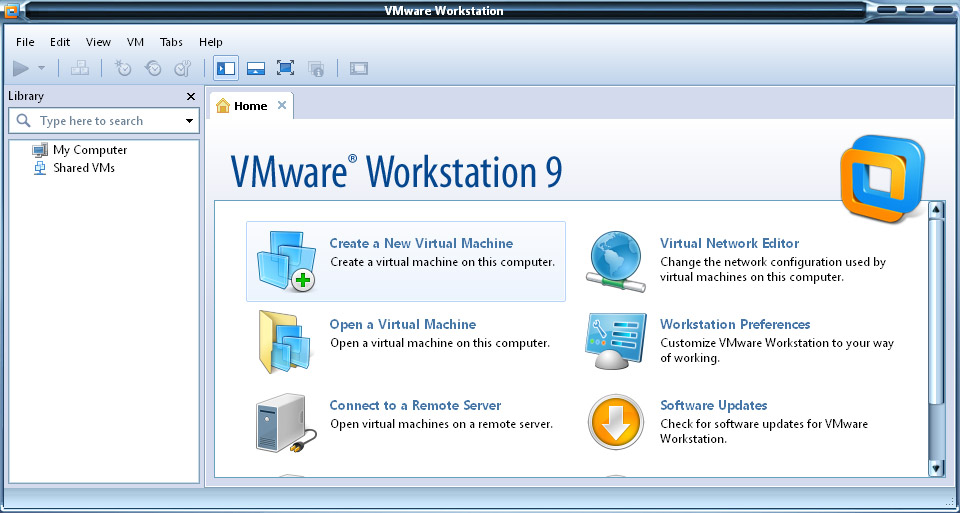This screenshot has width=960, height=513.
Task: Click the My Computer monitor icon
Action: [x=40, y=150]
